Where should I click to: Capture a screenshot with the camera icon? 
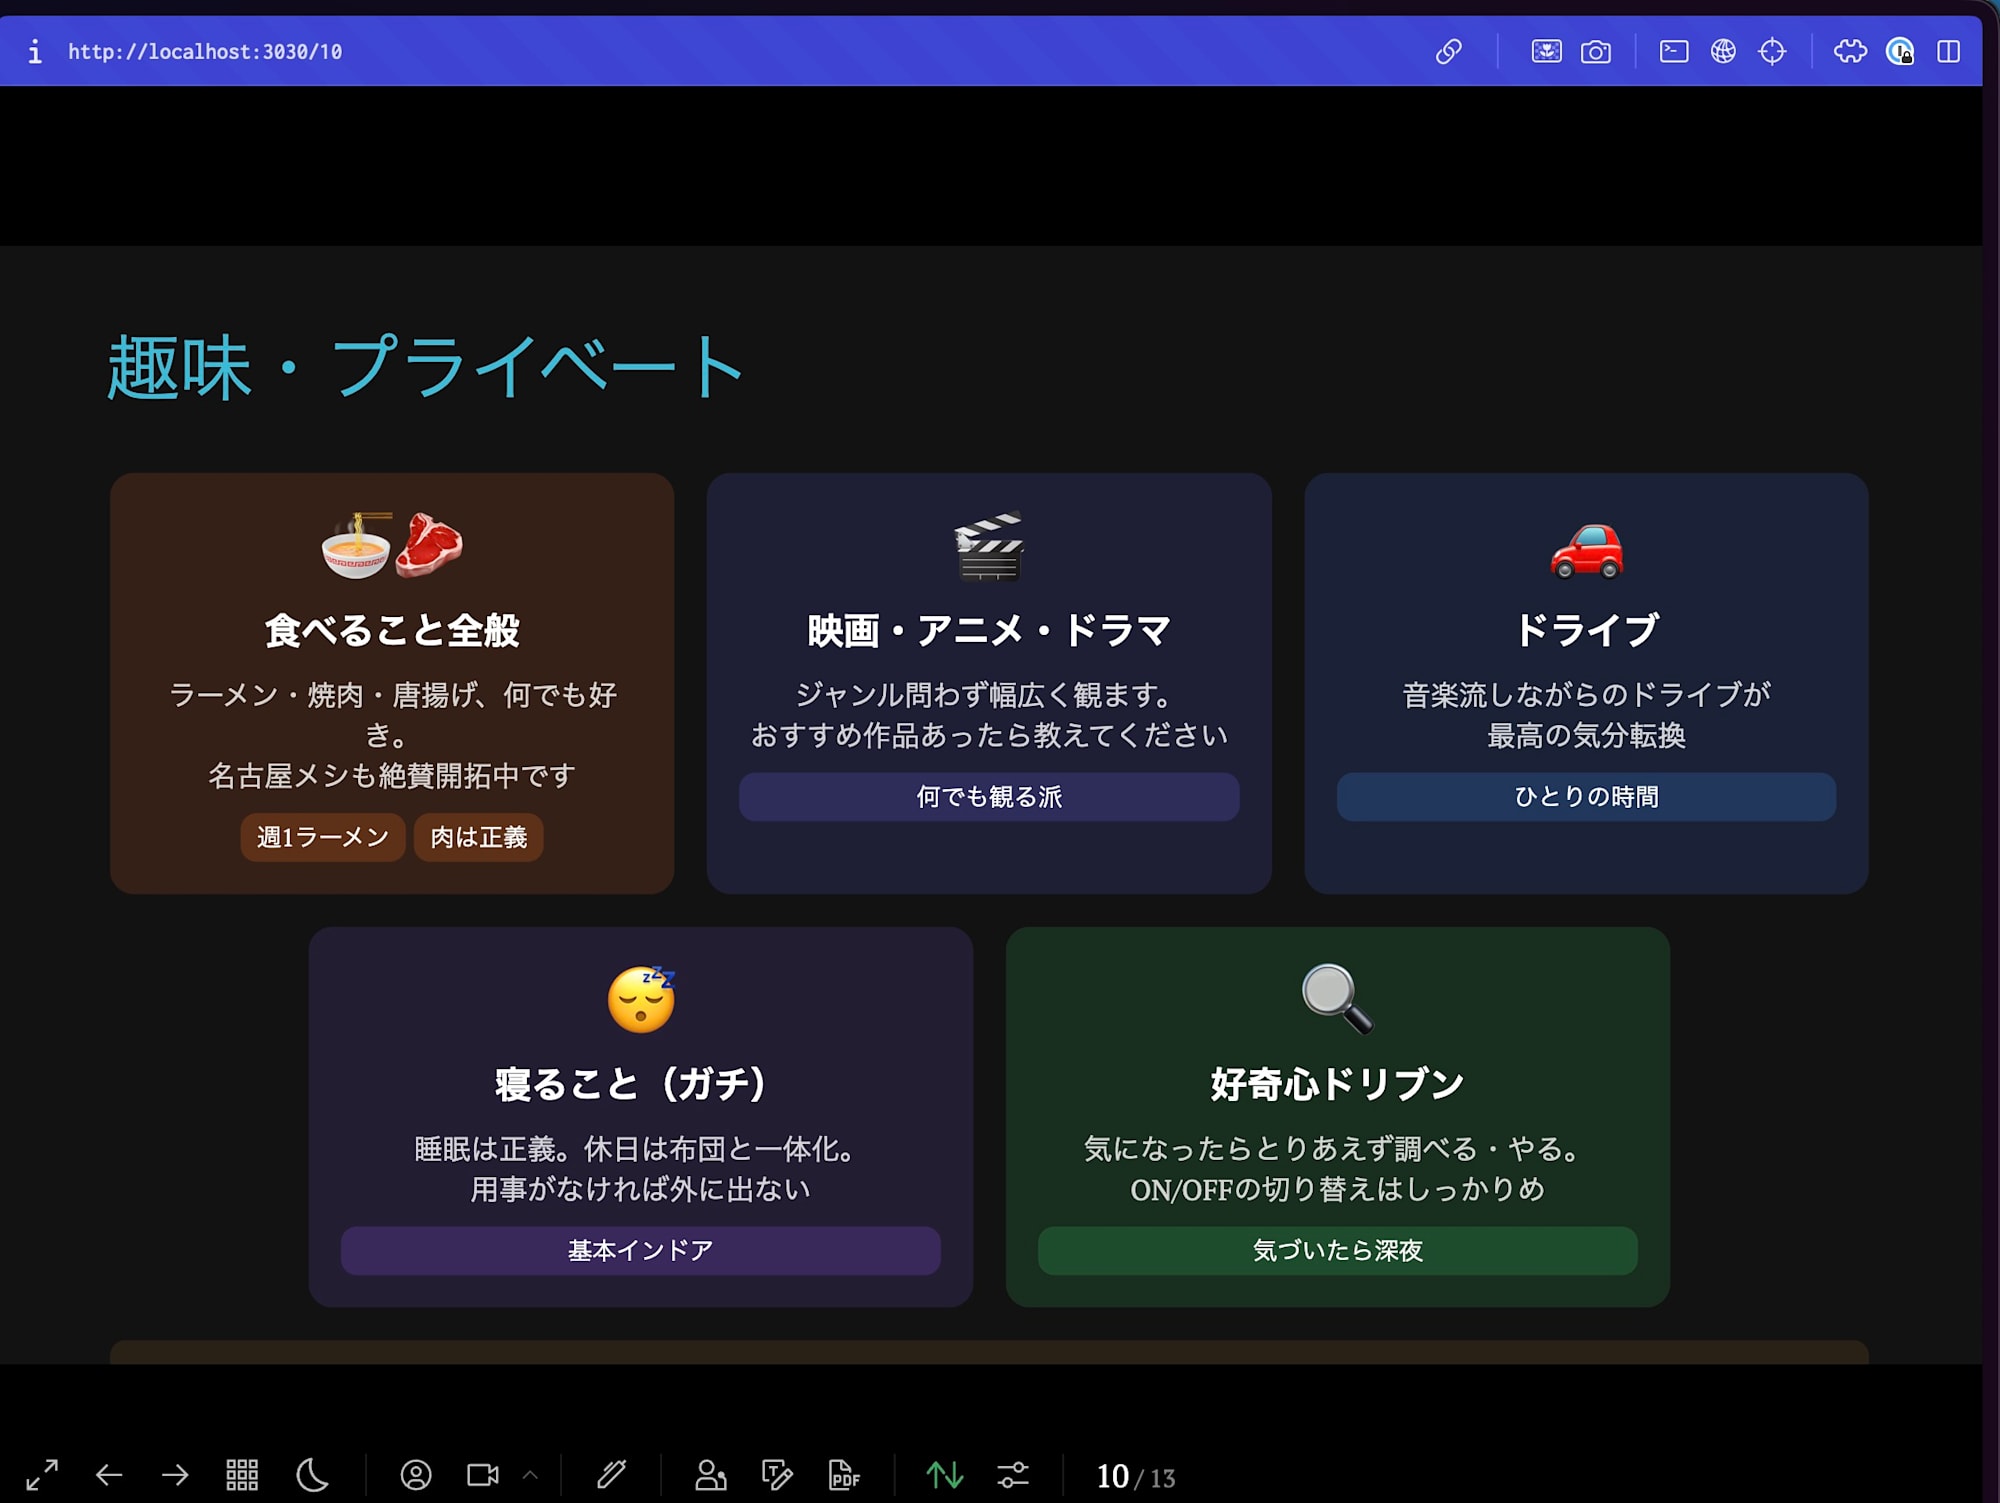1596,51
